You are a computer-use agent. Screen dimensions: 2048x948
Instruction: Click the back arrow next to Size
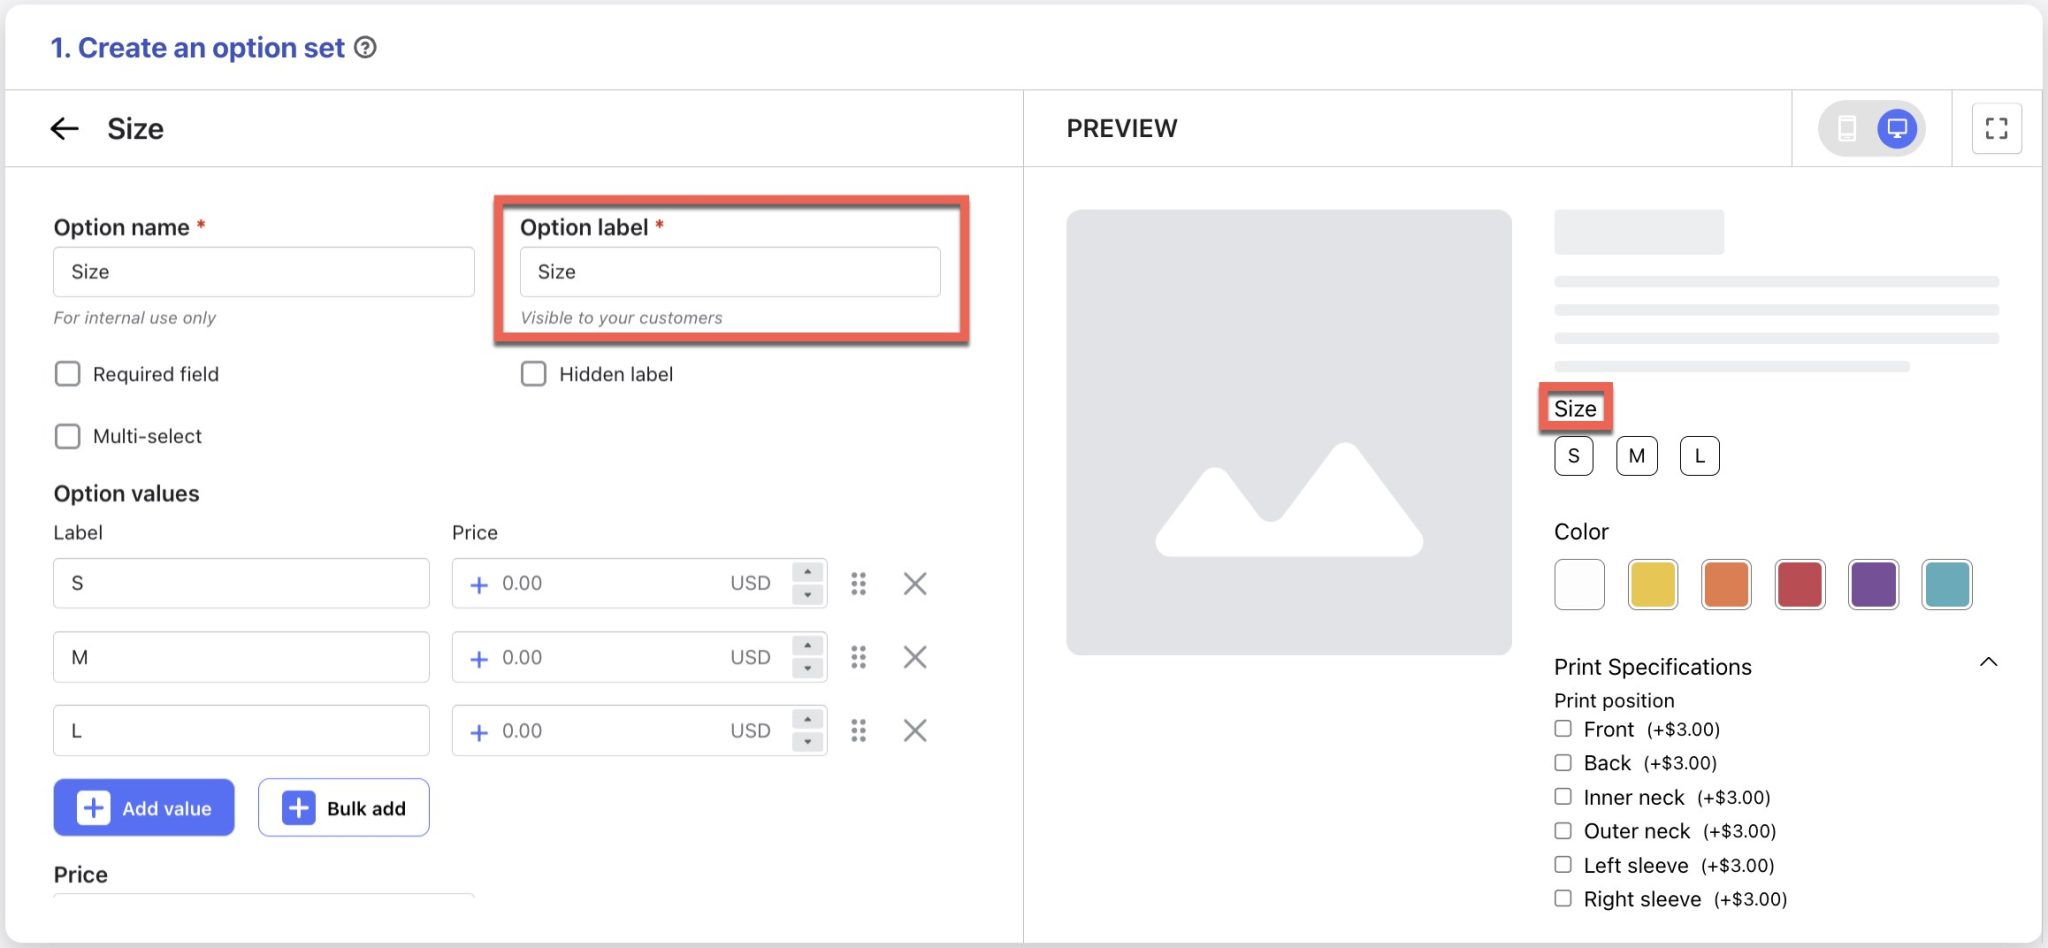(x=64, y=128)
